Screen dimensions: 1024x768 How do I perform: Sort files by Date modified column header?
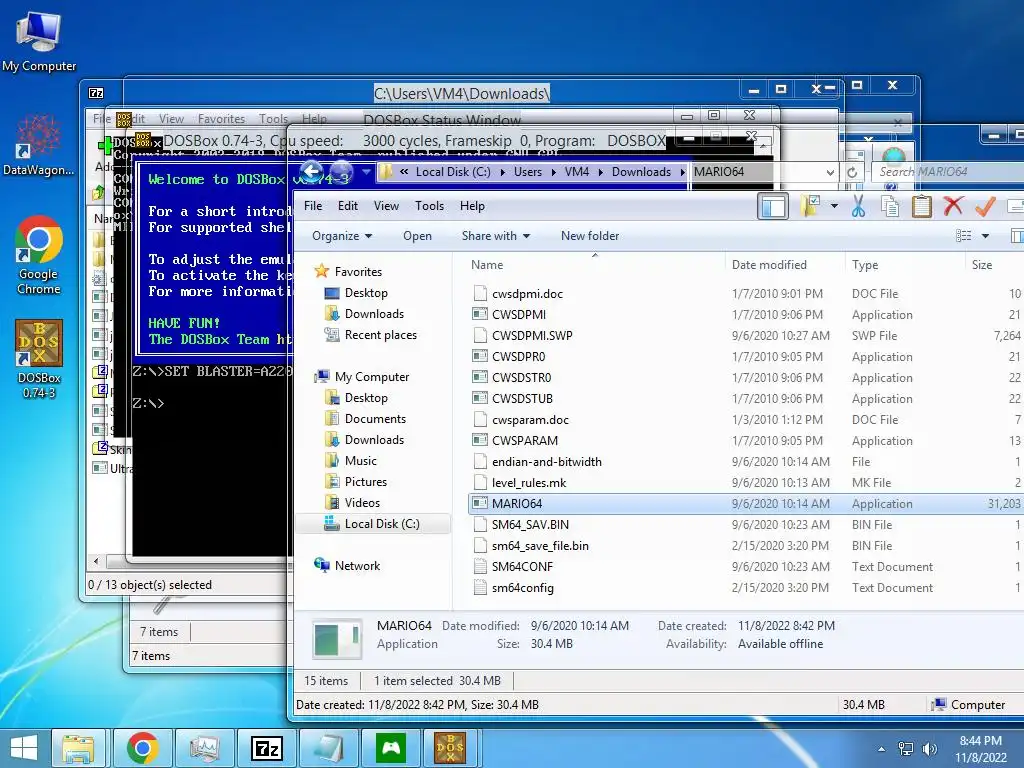[x=769, y=264]
